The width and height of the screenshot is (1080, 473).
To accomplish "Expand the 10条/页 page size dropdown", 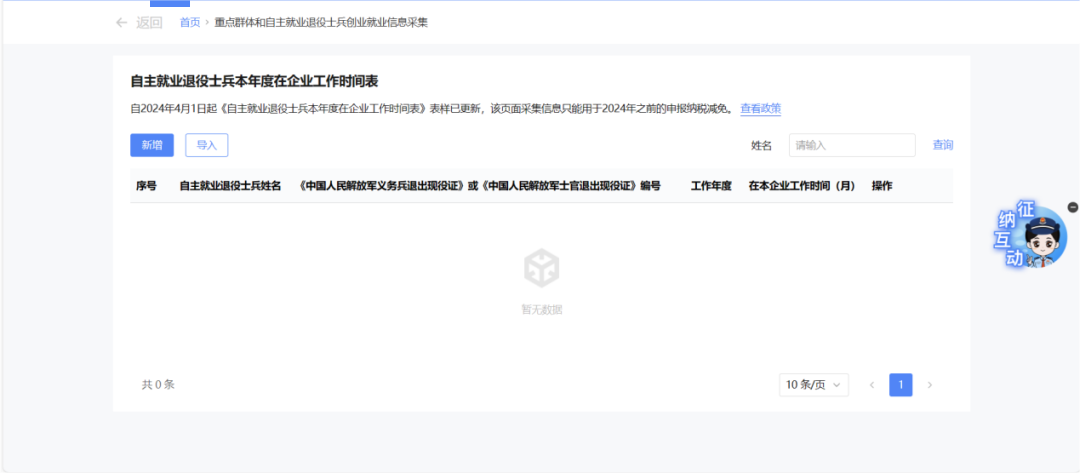I will [x=814, y=385].
